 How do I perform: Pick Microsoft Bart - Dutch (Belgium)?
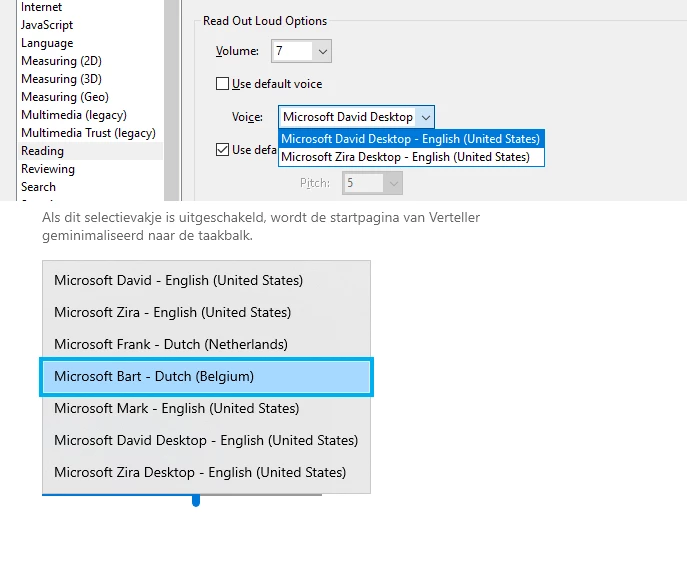point(206,377)
